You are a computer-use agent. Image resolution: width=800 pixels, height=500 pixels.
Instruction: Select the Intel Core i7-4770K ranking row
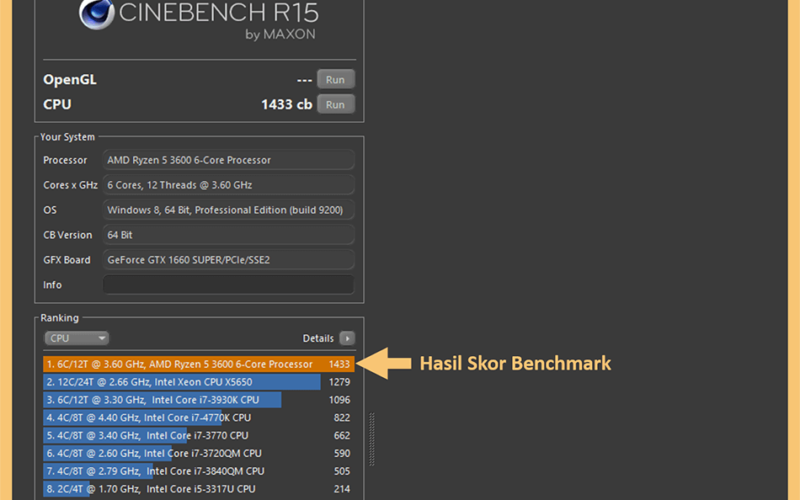tap(198, 417)
